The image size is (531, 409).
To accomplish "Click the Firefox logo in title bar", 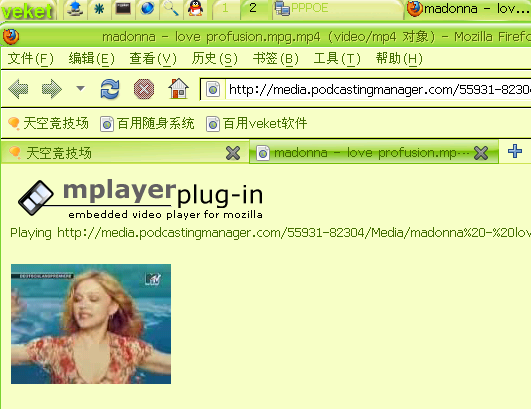I will click(11, 37).
